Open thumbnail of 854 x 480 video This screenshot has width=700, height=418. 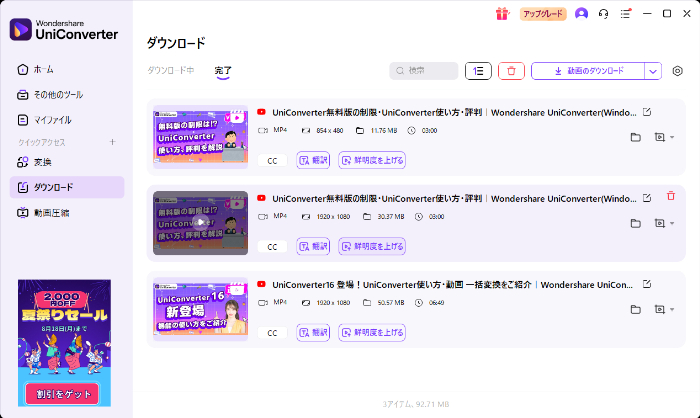coord(200,137)
